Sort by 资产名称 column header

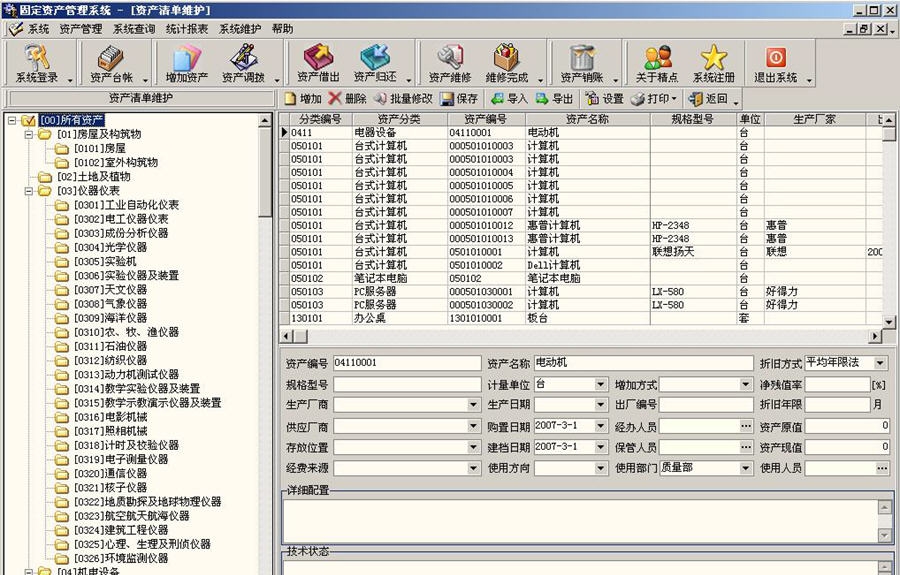(x=587, y=119)
